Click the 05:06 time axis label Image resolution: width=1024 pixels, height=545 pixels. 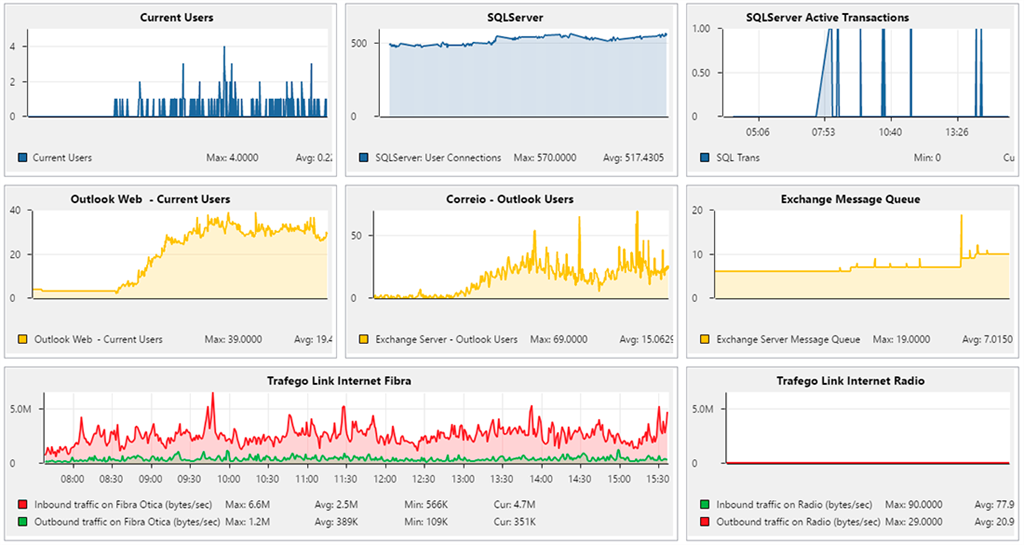[758, 132]
